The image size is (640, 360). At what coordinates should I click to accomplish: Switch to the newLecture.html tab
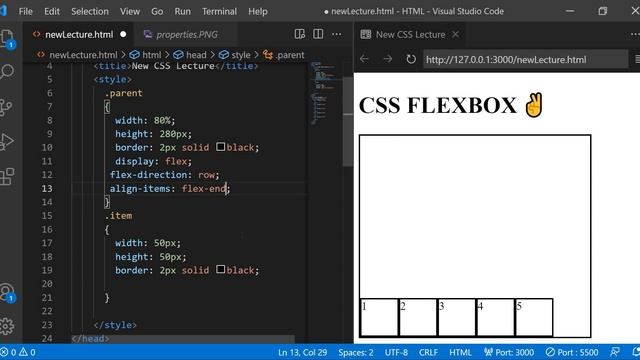click(x=79, y=34)
